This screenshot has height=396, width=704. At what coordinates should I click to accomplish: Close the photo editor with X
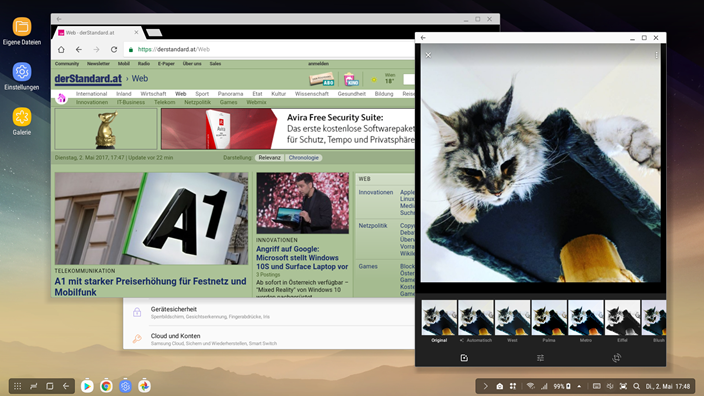[428, 55]
